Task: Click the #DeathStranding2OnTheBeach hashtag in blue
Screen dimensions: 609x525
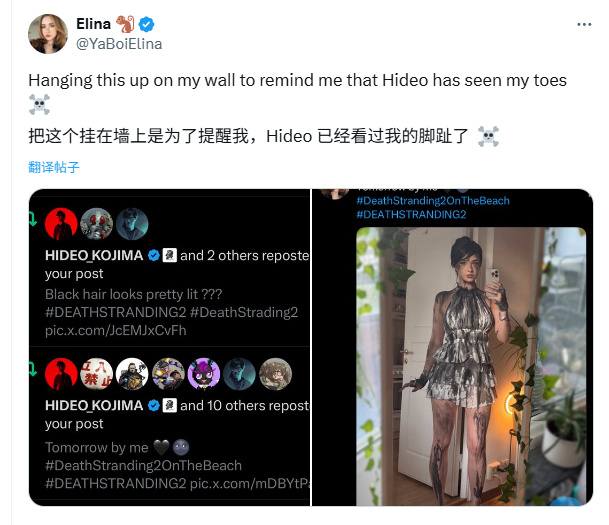Action: (x=433, y=201)
